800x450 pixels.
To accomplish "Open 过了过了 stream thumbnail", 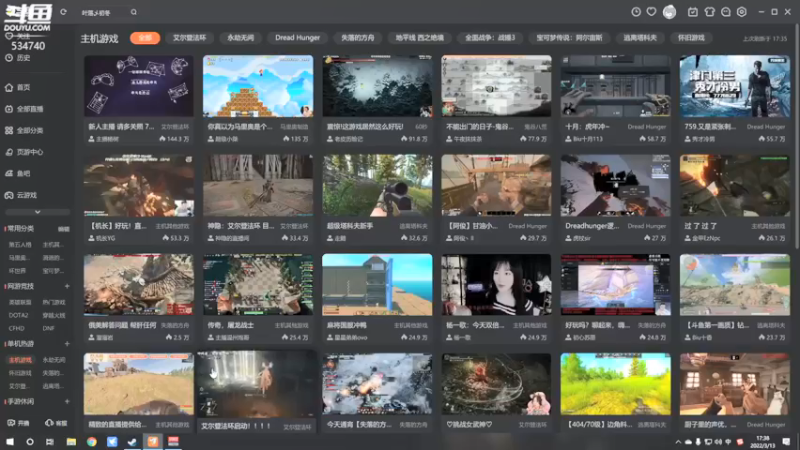I will pos(735,186).
